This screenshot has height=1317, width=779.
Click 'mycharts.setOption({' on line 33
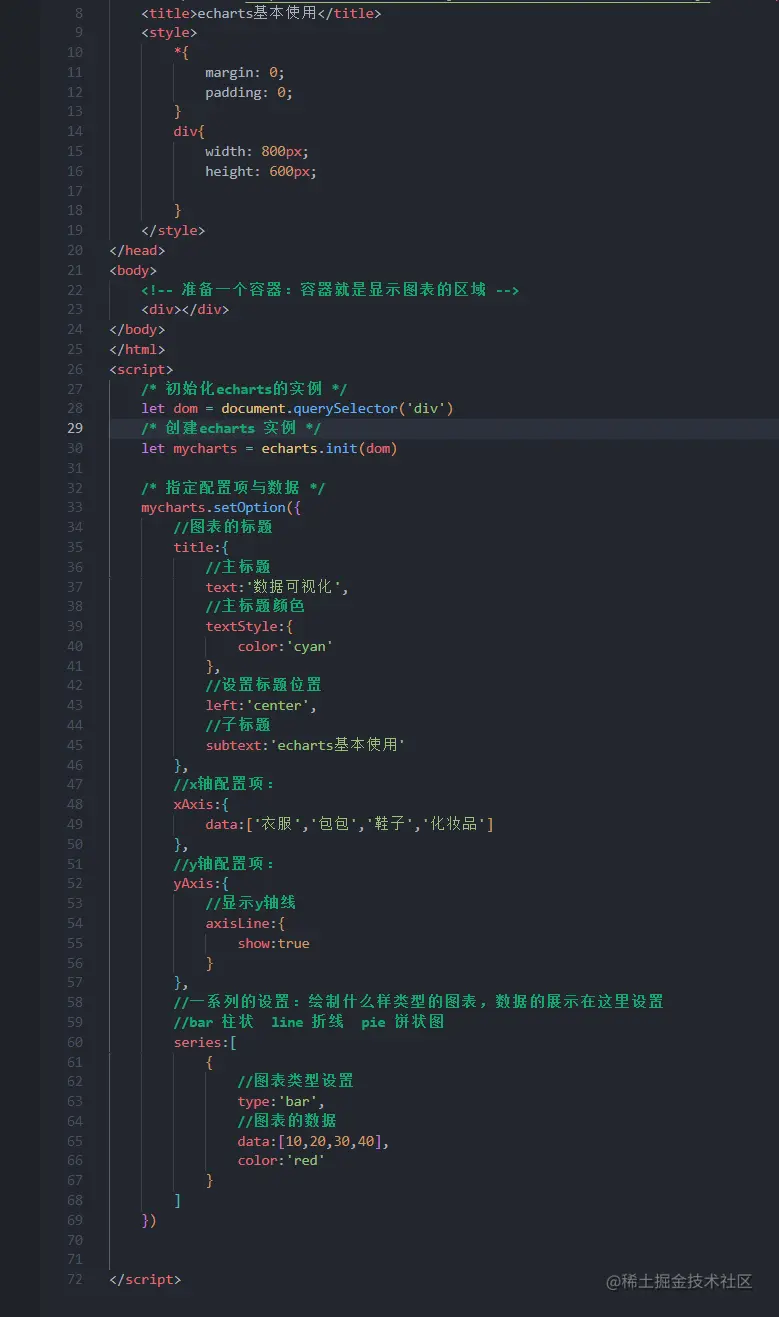point(221,507)
